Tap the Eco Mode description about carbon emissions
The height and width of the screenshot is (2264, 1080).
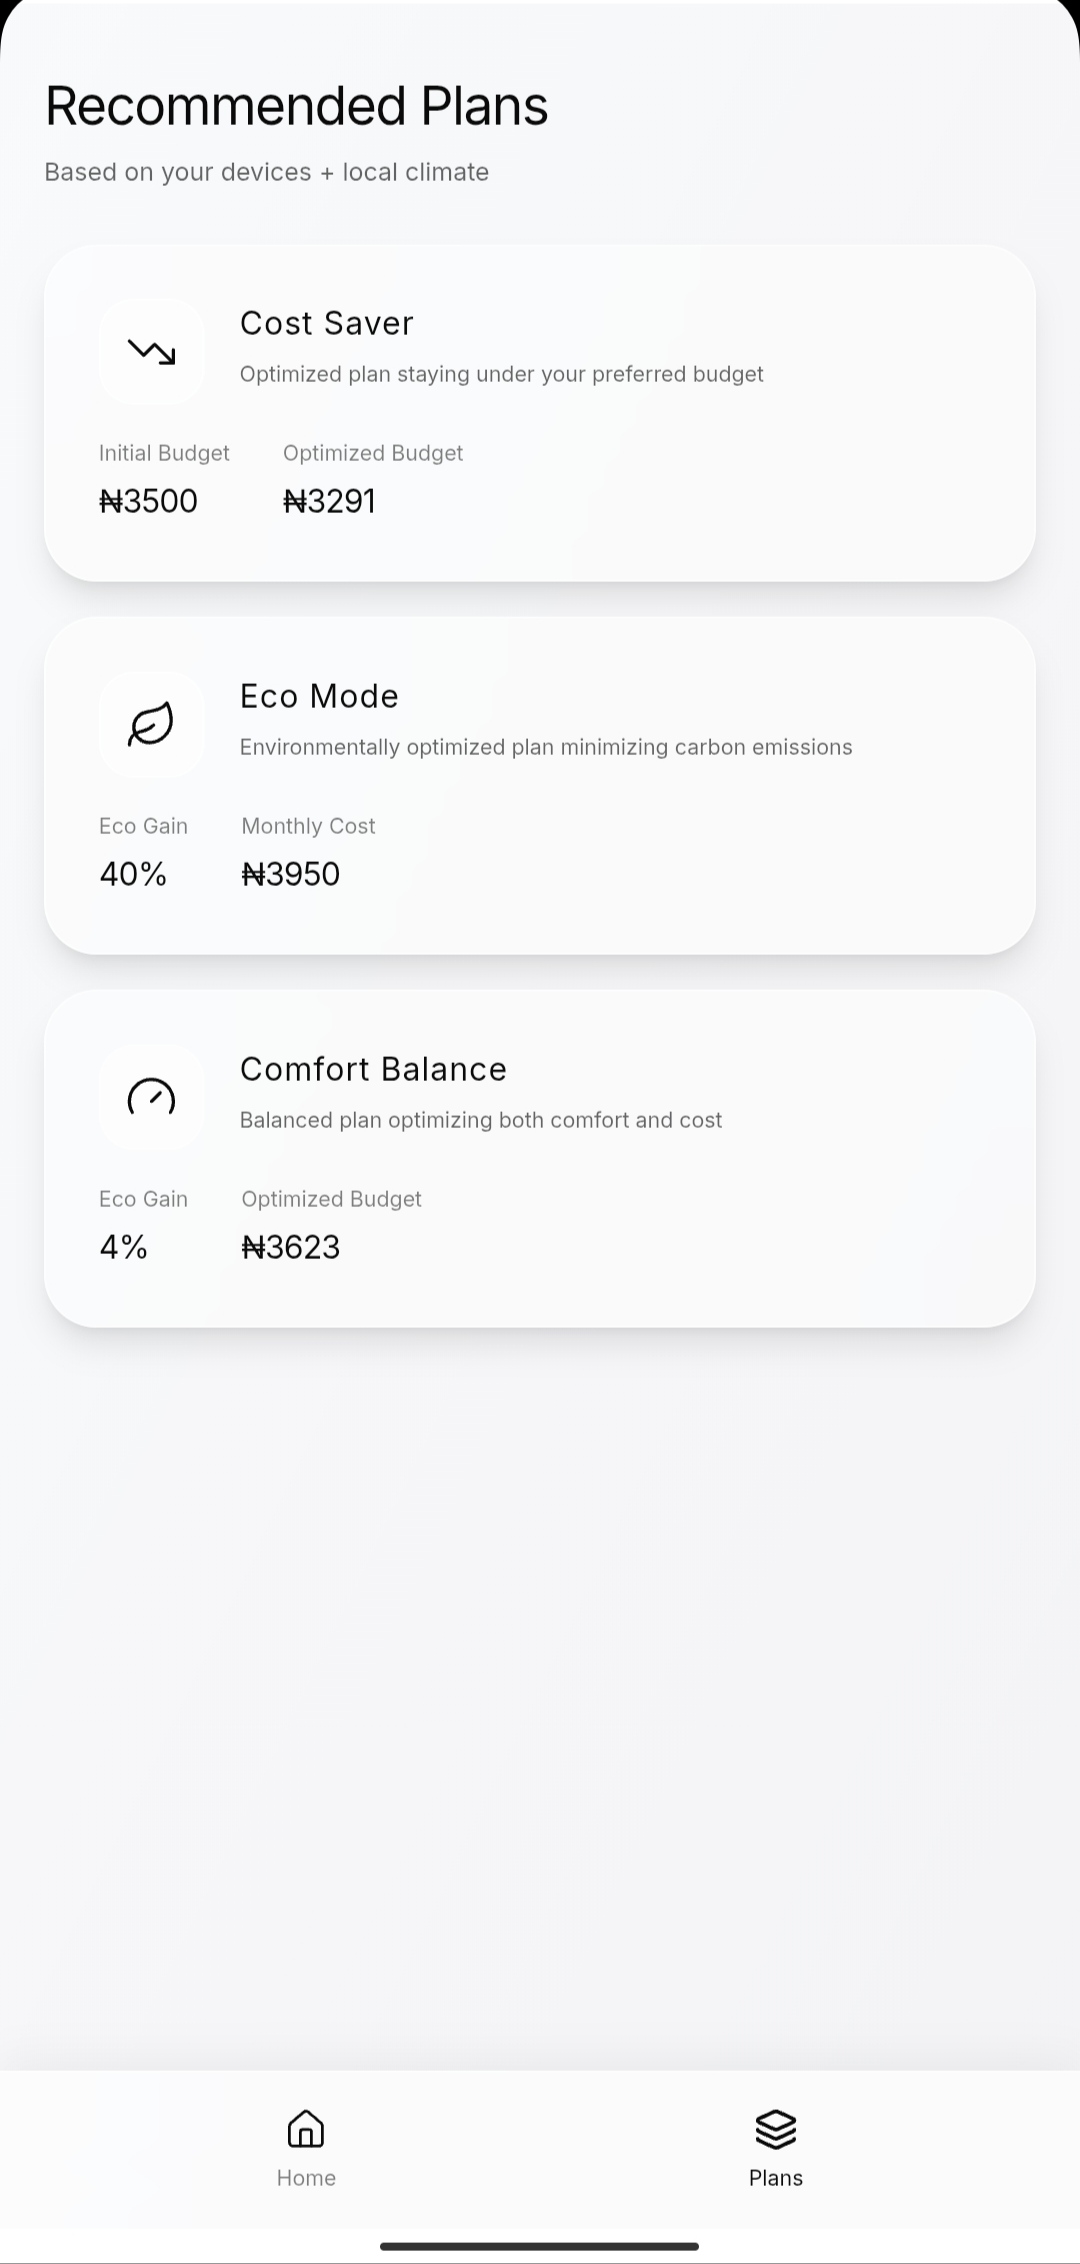(546, 747)
